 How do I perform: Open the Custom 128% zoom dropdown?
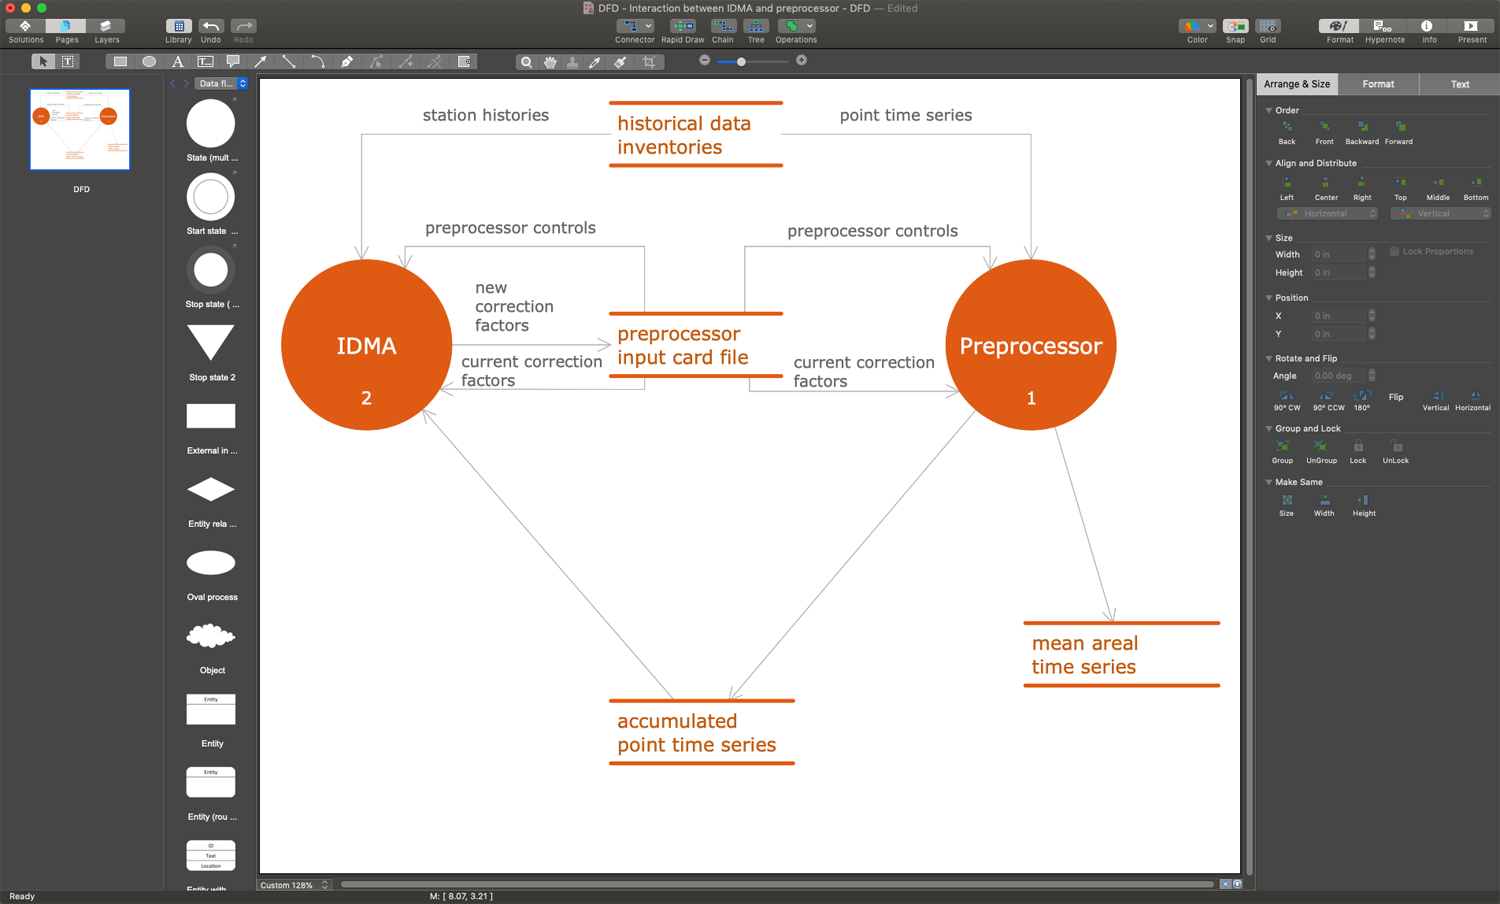click(x=294, y=885)
